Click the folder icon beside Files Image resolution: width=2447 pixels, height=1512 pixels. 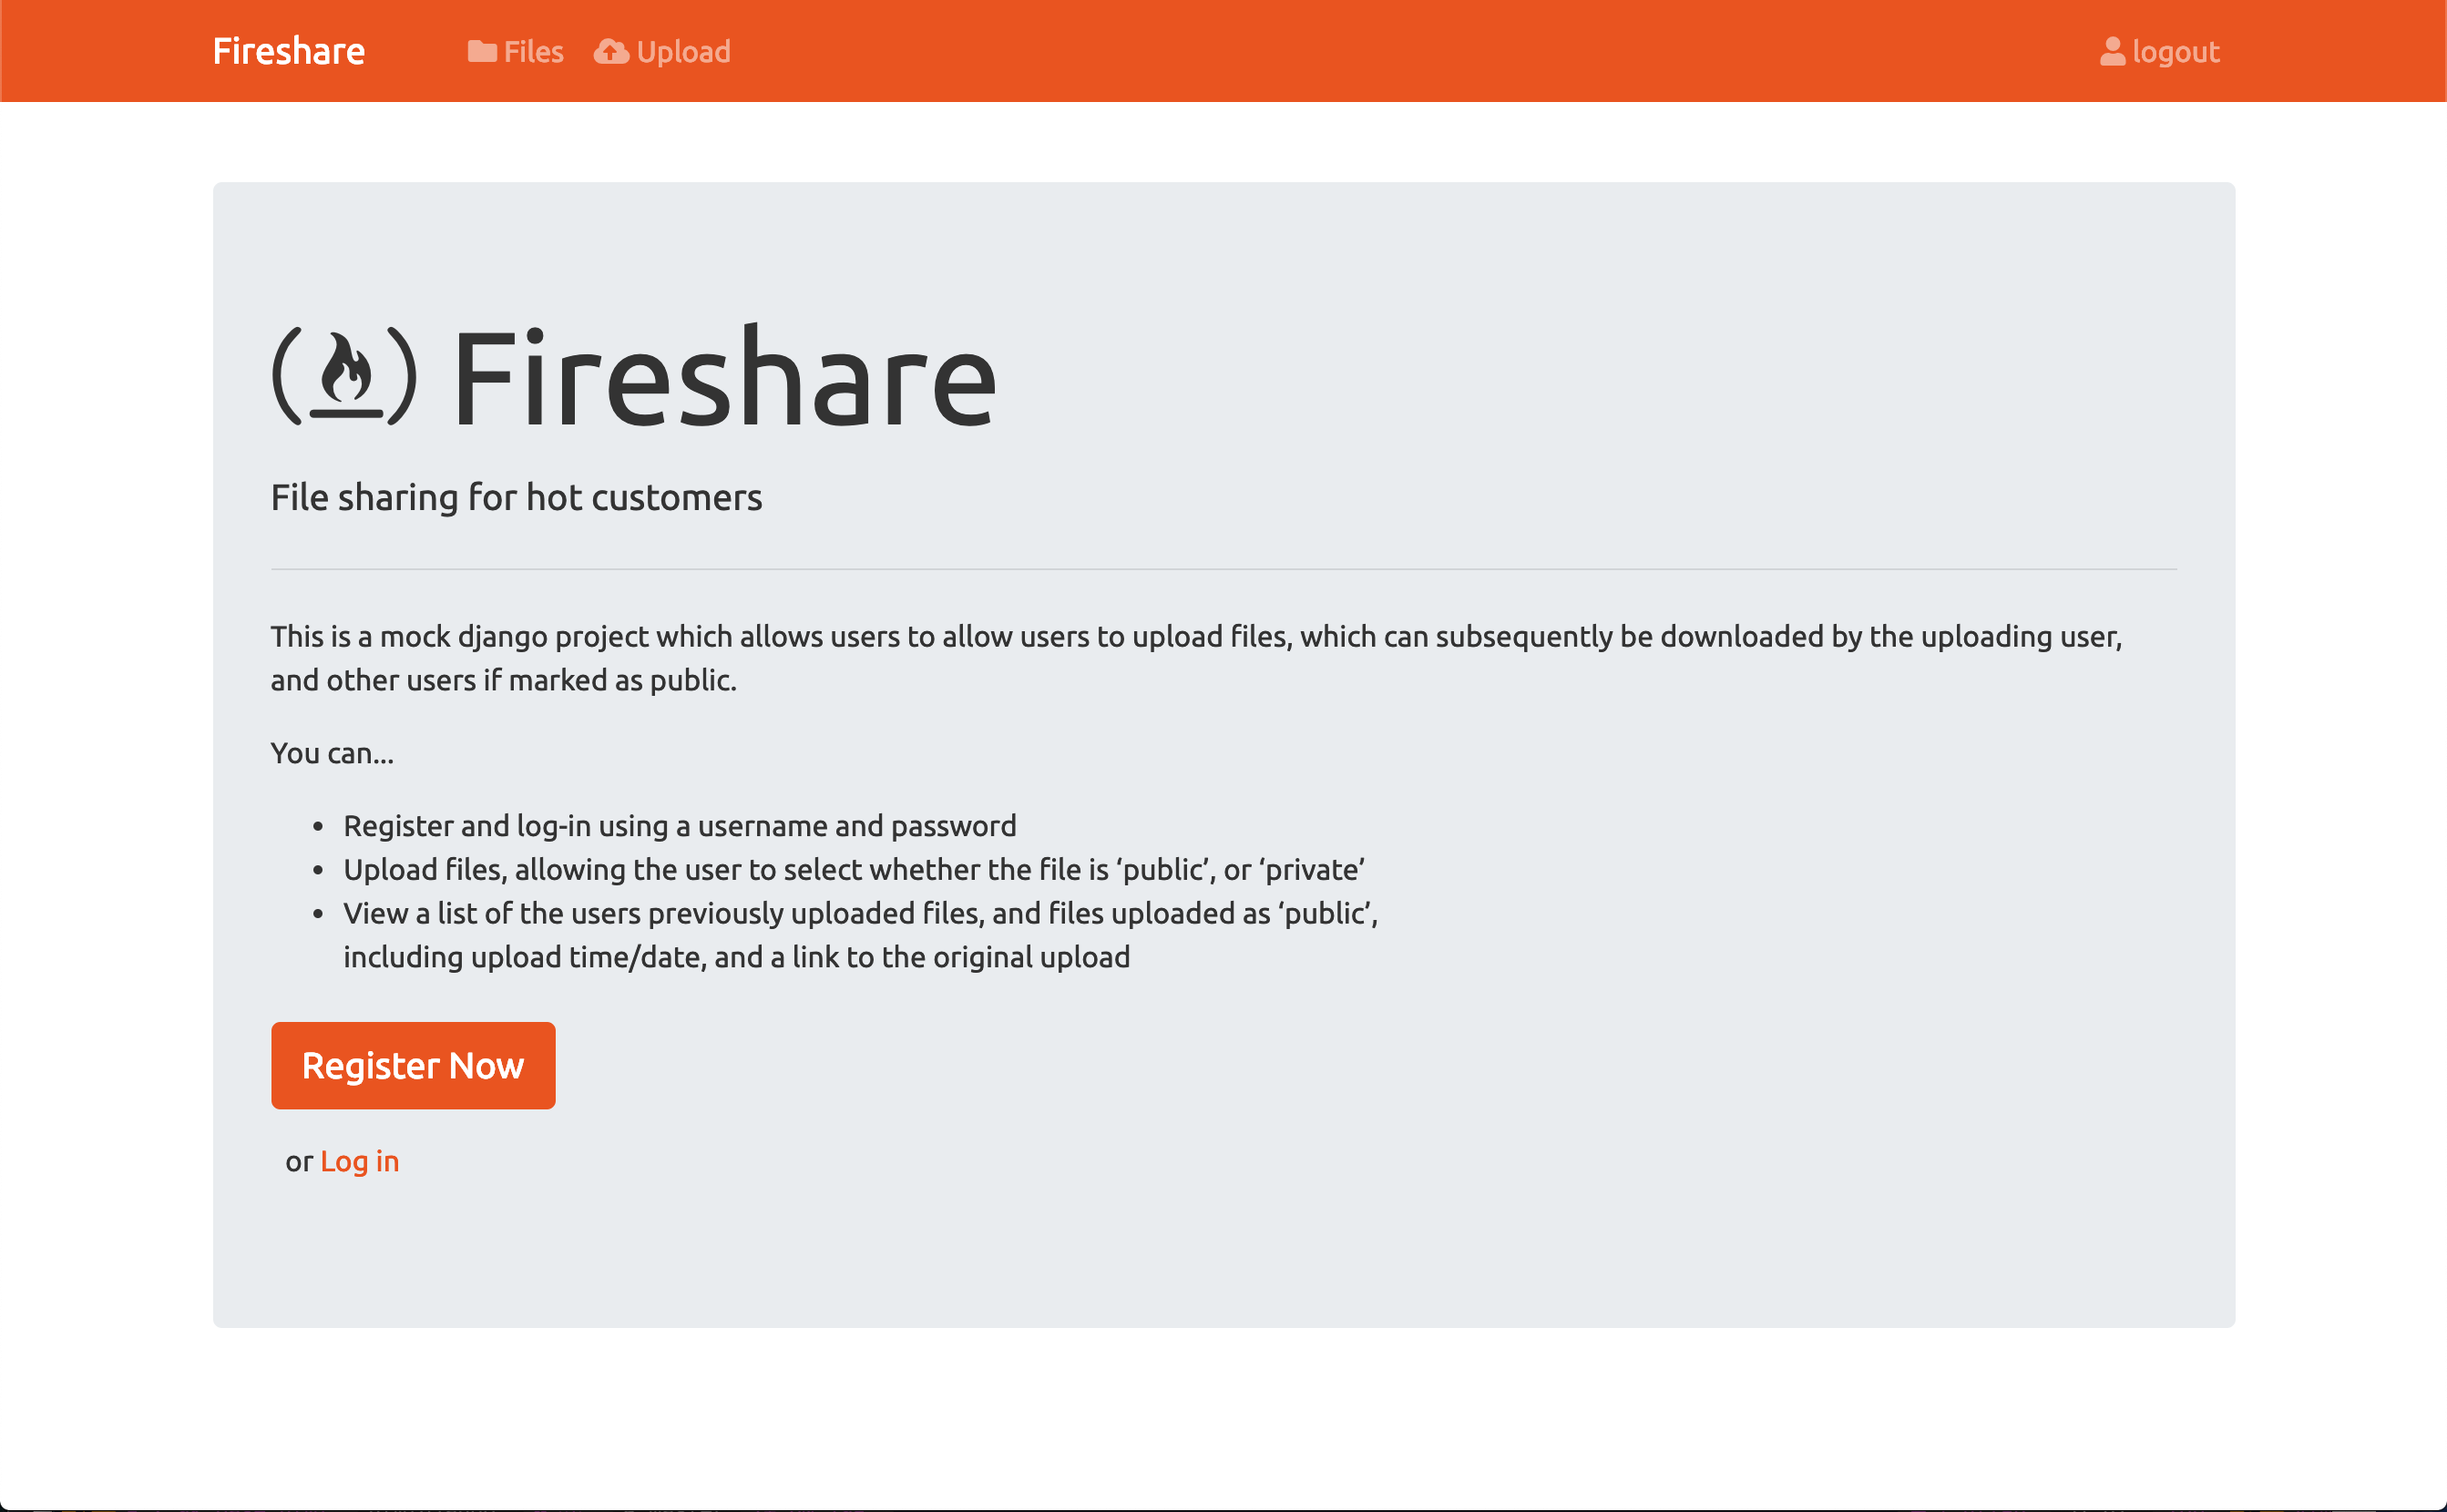(x=482, y=51)
